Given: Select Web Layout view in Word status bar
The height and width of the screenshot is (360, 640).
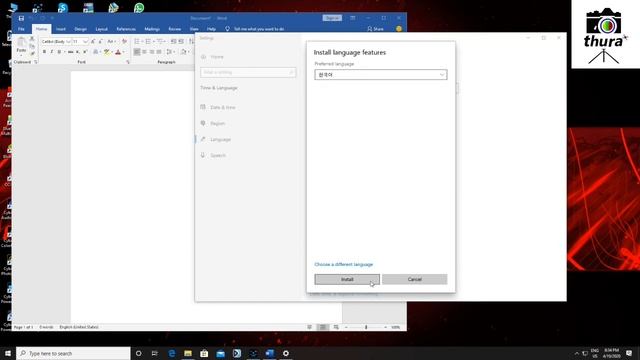Looking at the screenshot, I should click(x=336, y=327).
